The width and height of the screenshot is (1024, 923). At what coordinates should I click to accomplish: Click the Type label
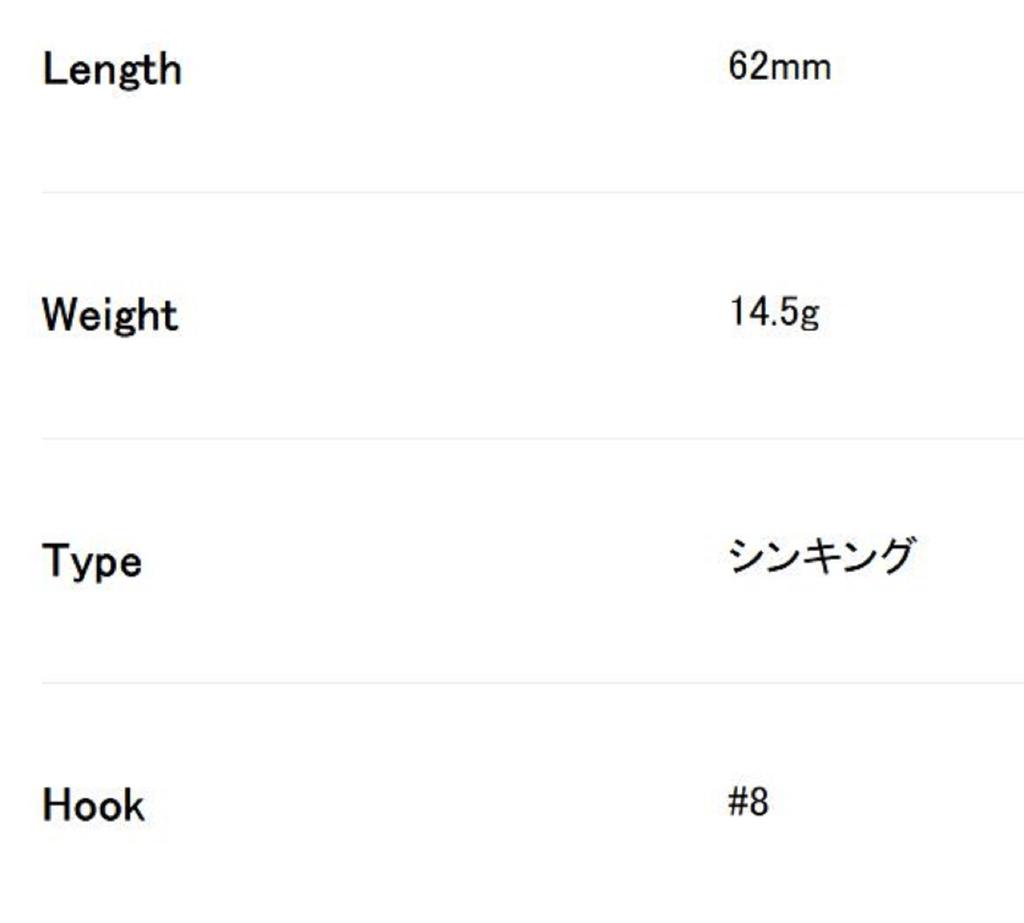coord(91,562)
